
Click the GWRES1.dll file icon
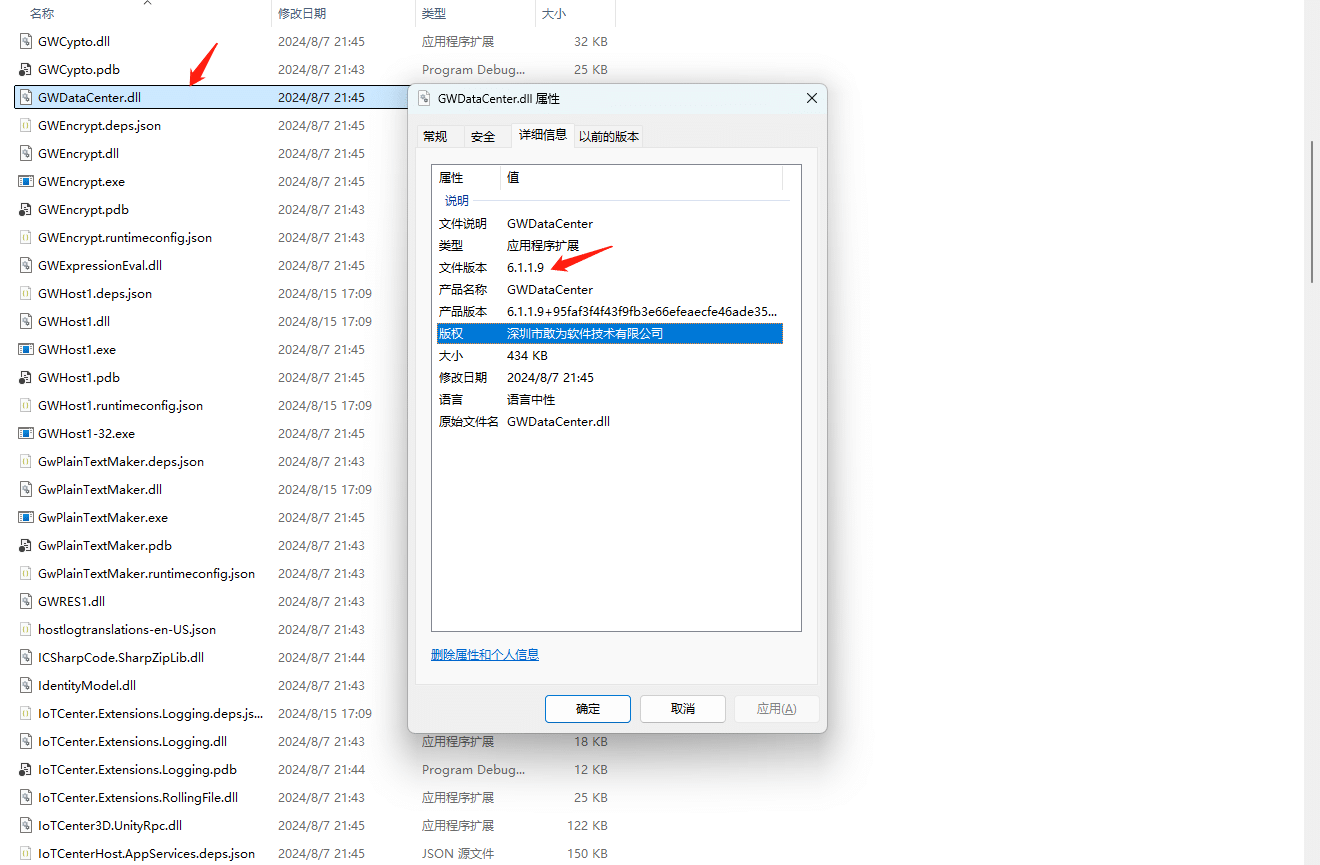pos(26,602)
